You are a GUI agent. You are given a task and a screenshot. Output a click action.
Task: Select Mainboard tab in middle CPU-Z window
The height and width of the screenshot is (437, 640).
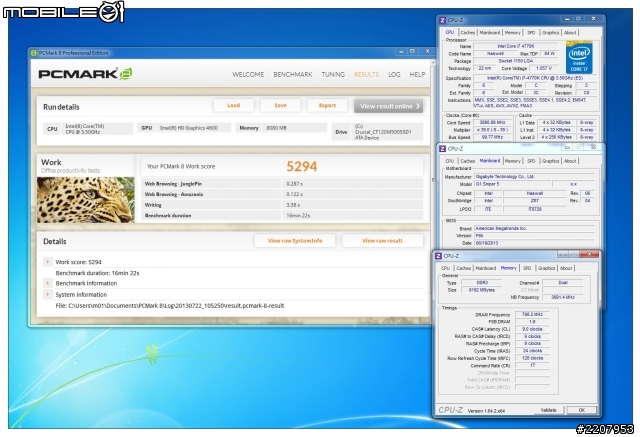click(490, 161)
